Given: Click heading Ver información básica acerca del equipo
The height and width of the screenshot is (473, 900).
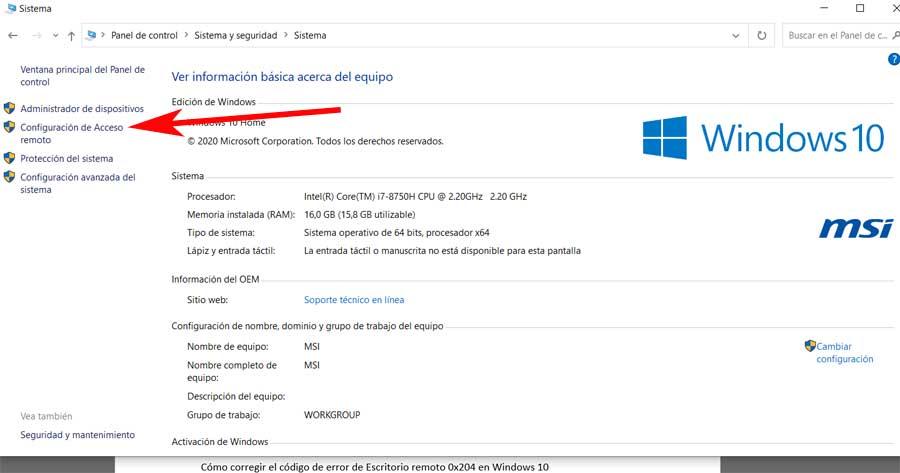Looking at the screenshot, I should (282, 77).
